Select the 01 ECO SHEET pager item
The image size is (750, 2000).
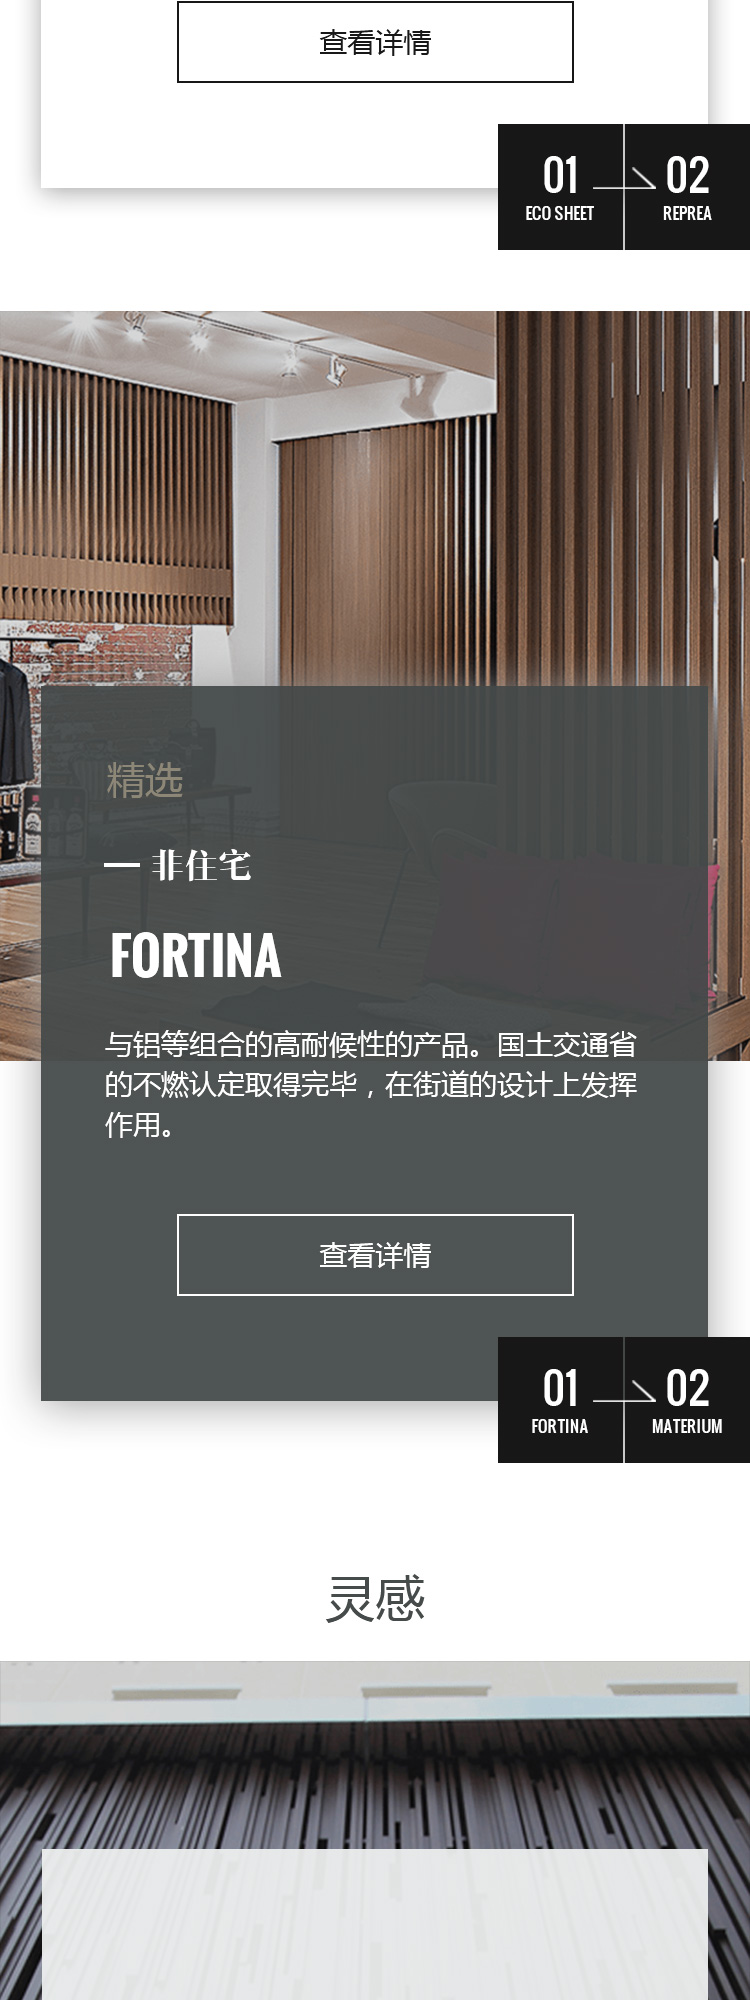[x=560, y=187]
